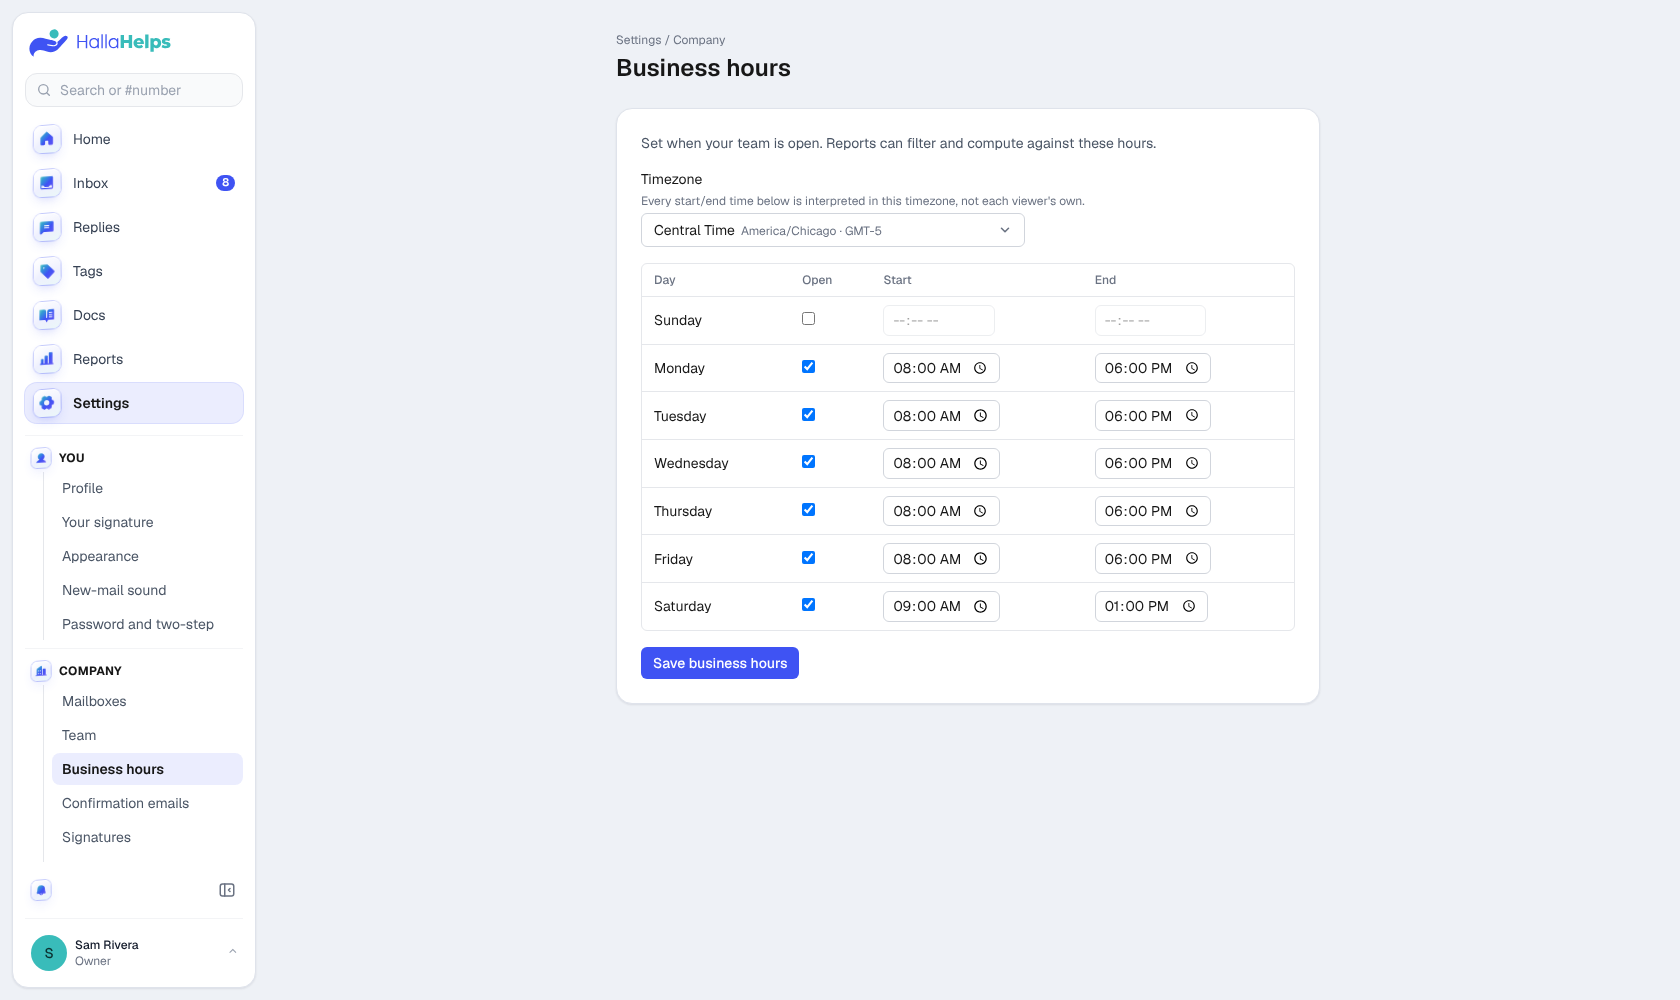Viewport: 1680px width, 1000px height.
Task: Click the Settings / Company breadcrumb
Action: tap(670, 40)
